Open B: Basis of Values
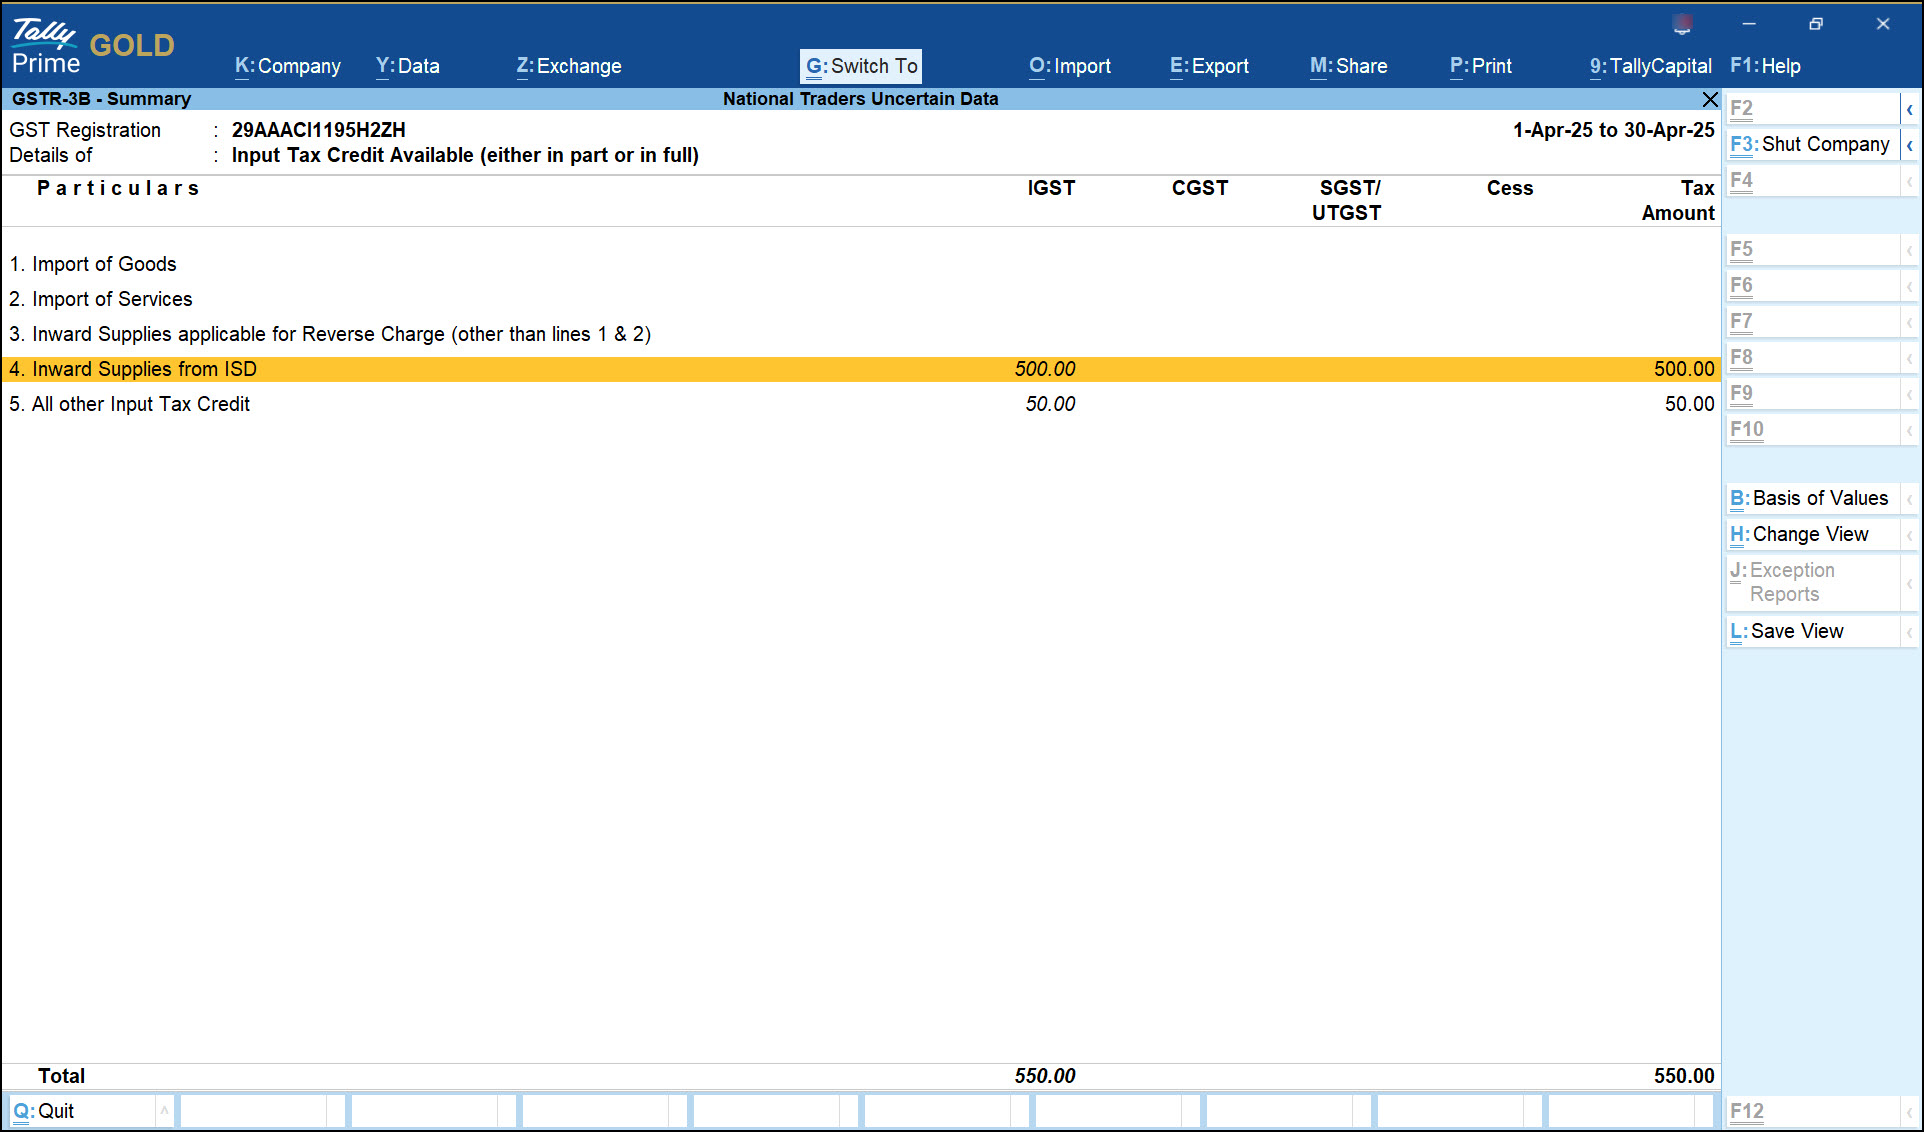Viewport: 1924px width, 1132px height. (x=1808, y=498)
